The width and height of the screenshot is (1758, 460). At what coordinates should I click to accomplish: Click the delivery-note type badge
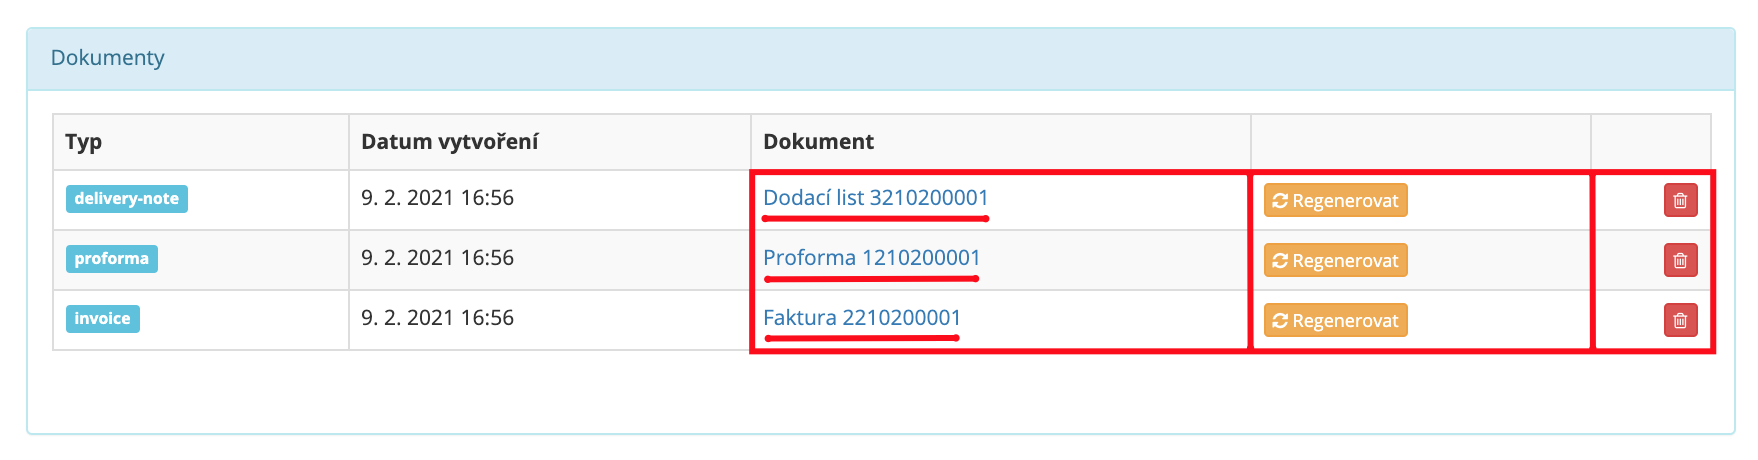tap(127, 199)
